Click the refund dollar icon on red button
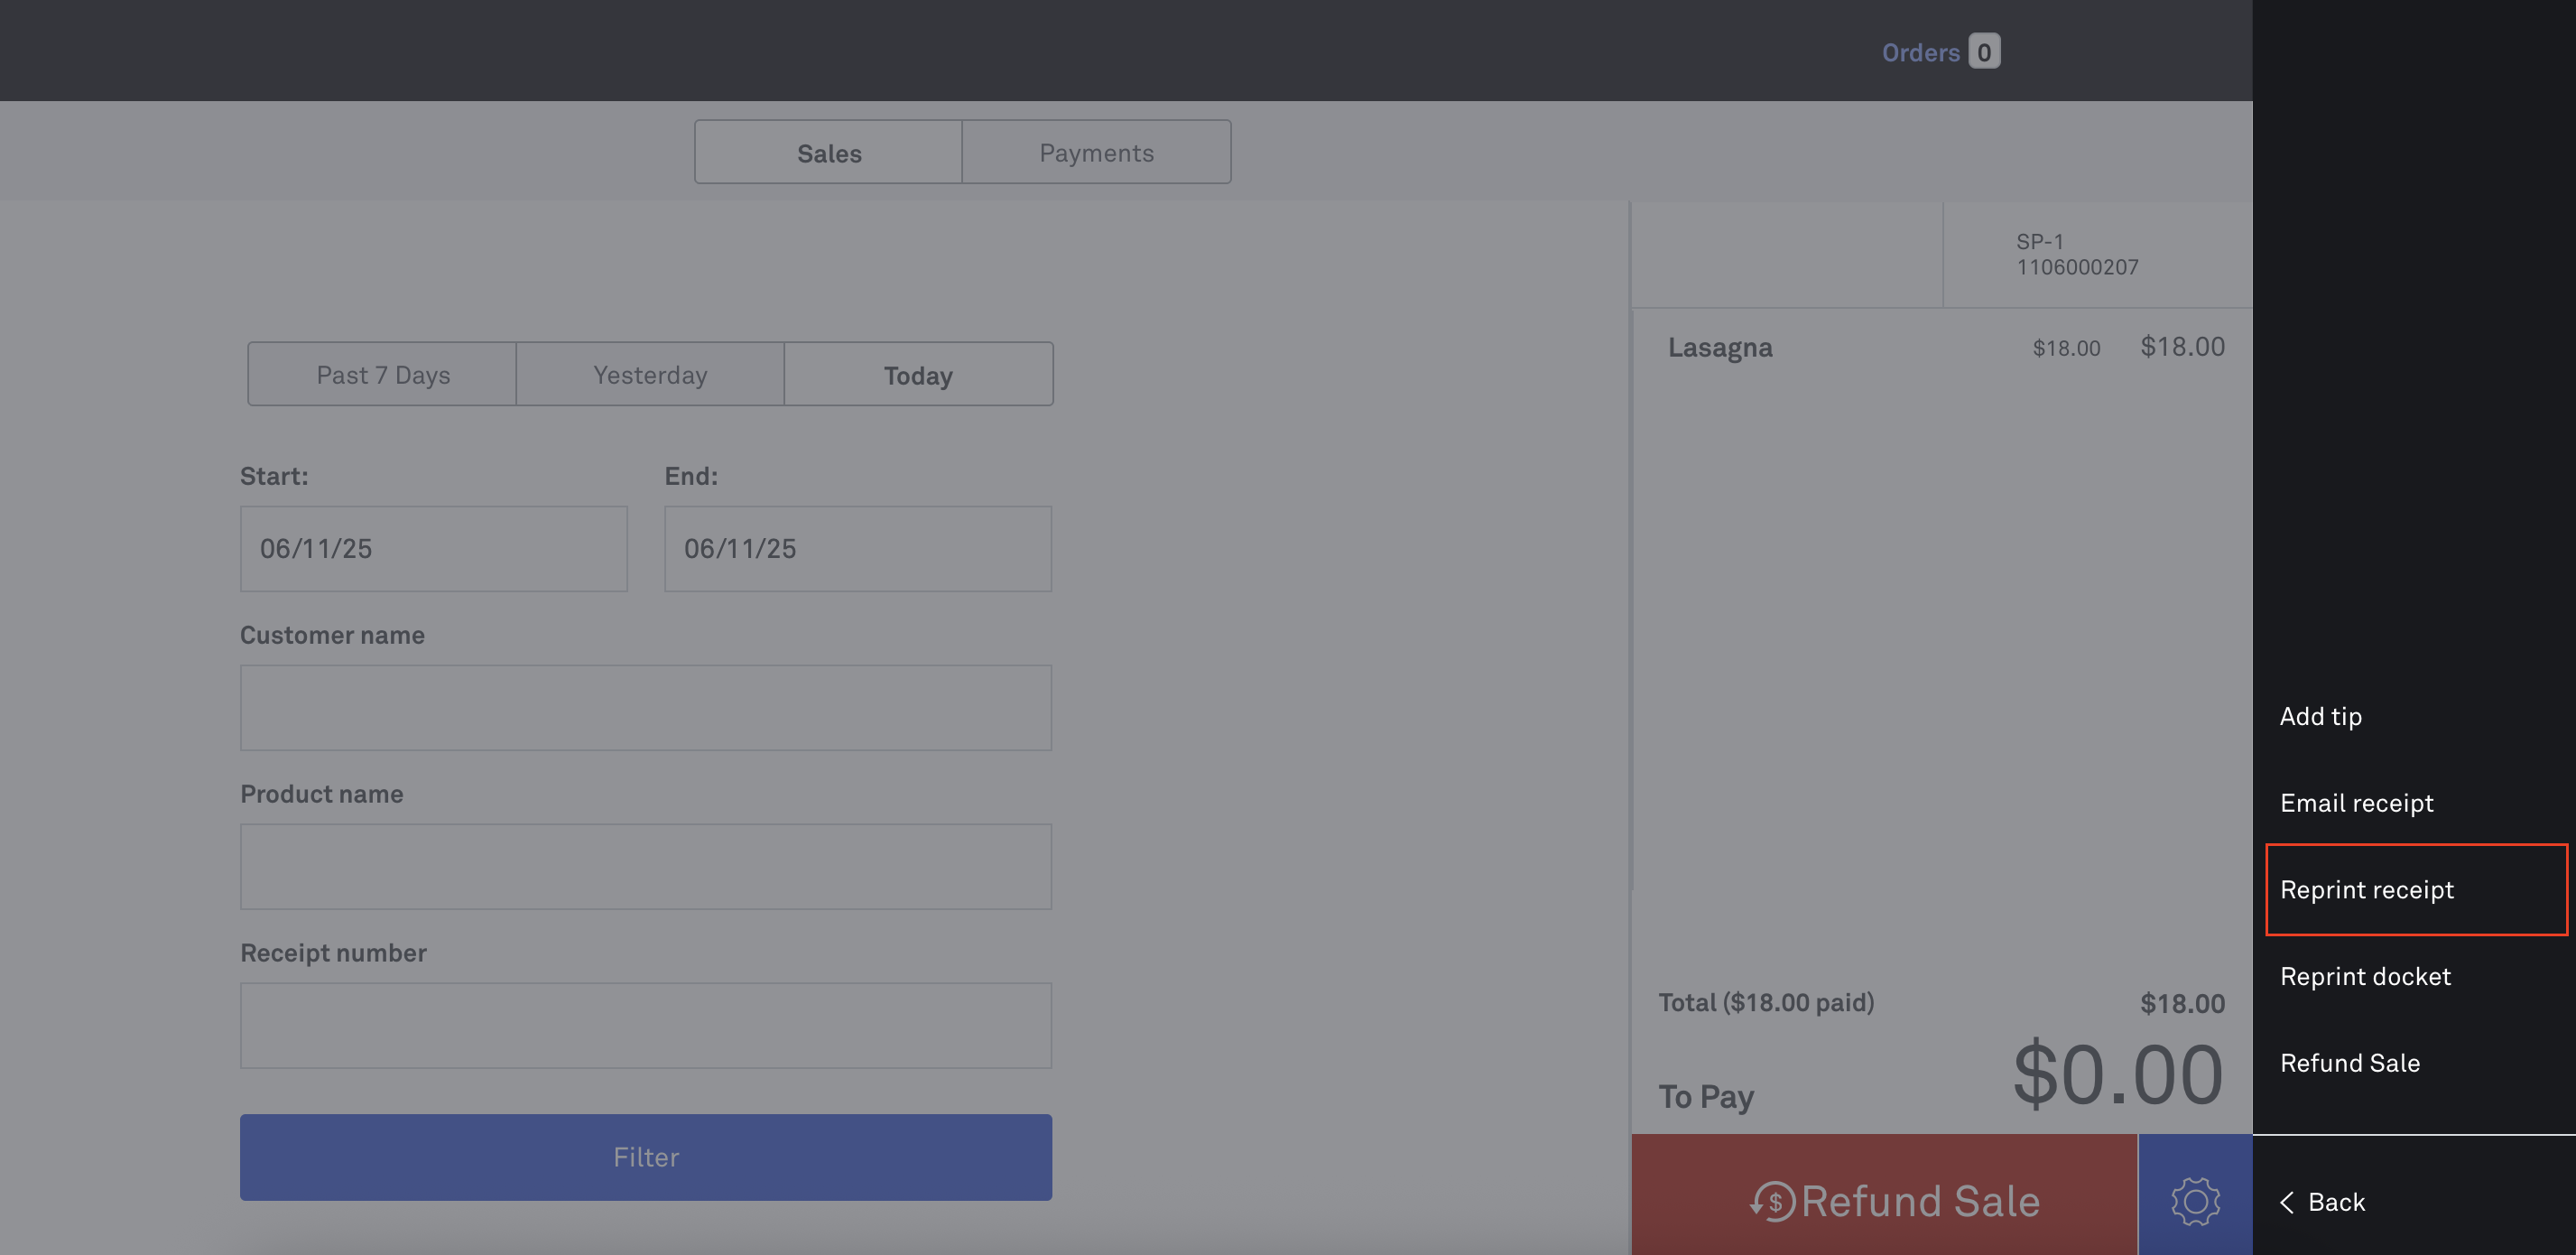2576x1255 pixels. pos(1773,1201)
